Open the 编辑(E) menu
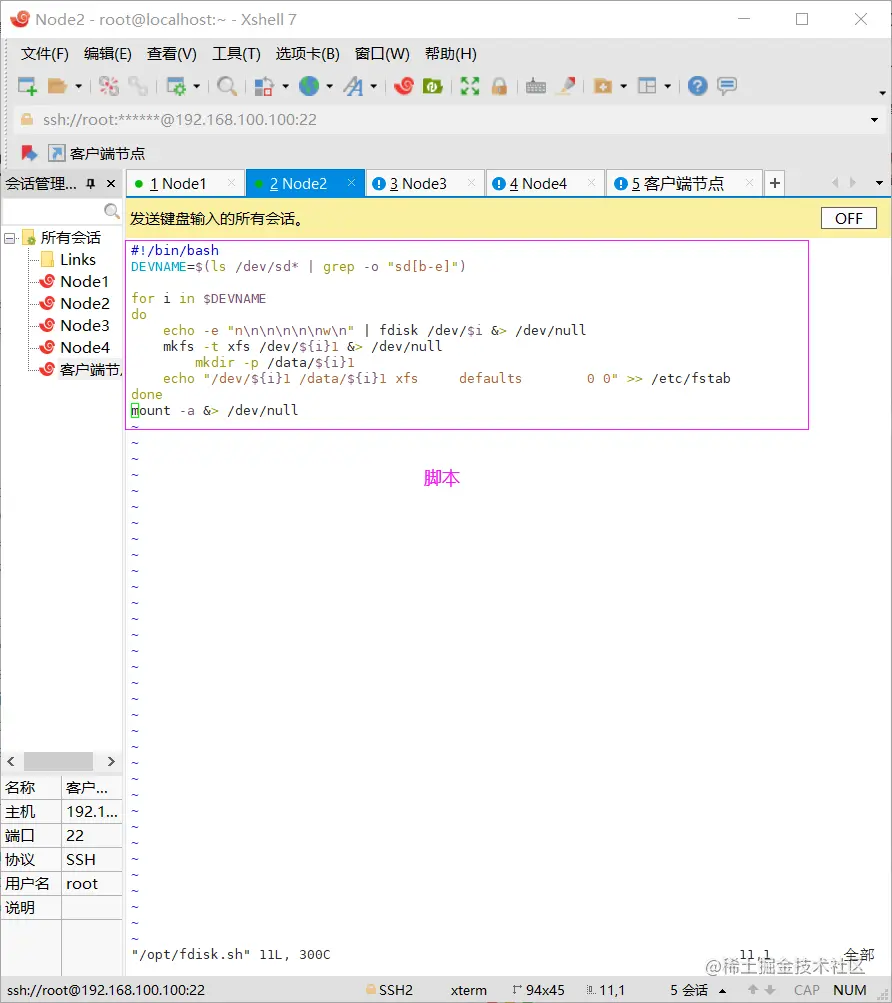892x1003 pixels. [x=108, y=54]
